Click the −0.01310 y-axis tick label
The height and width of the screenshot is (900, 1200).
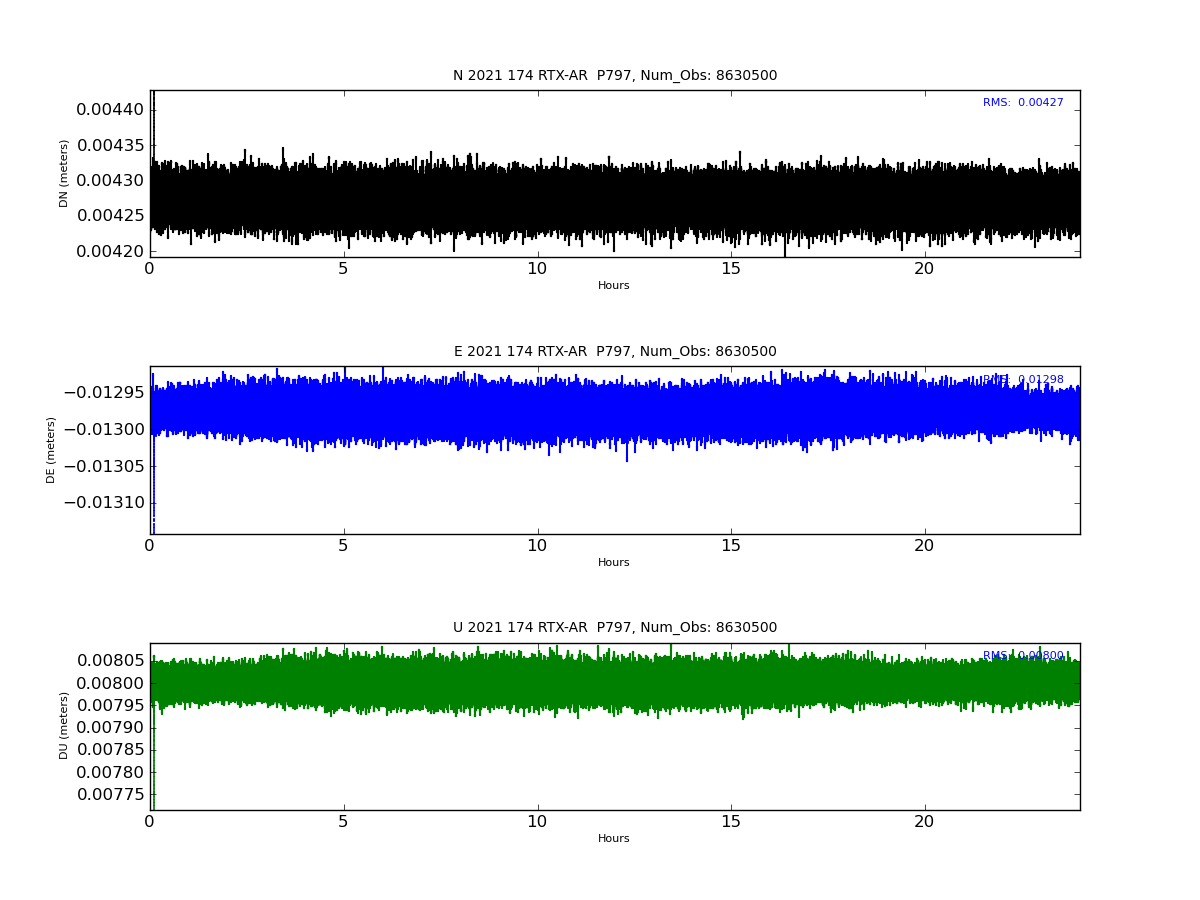pyautogui.click(x=104, y=503)
